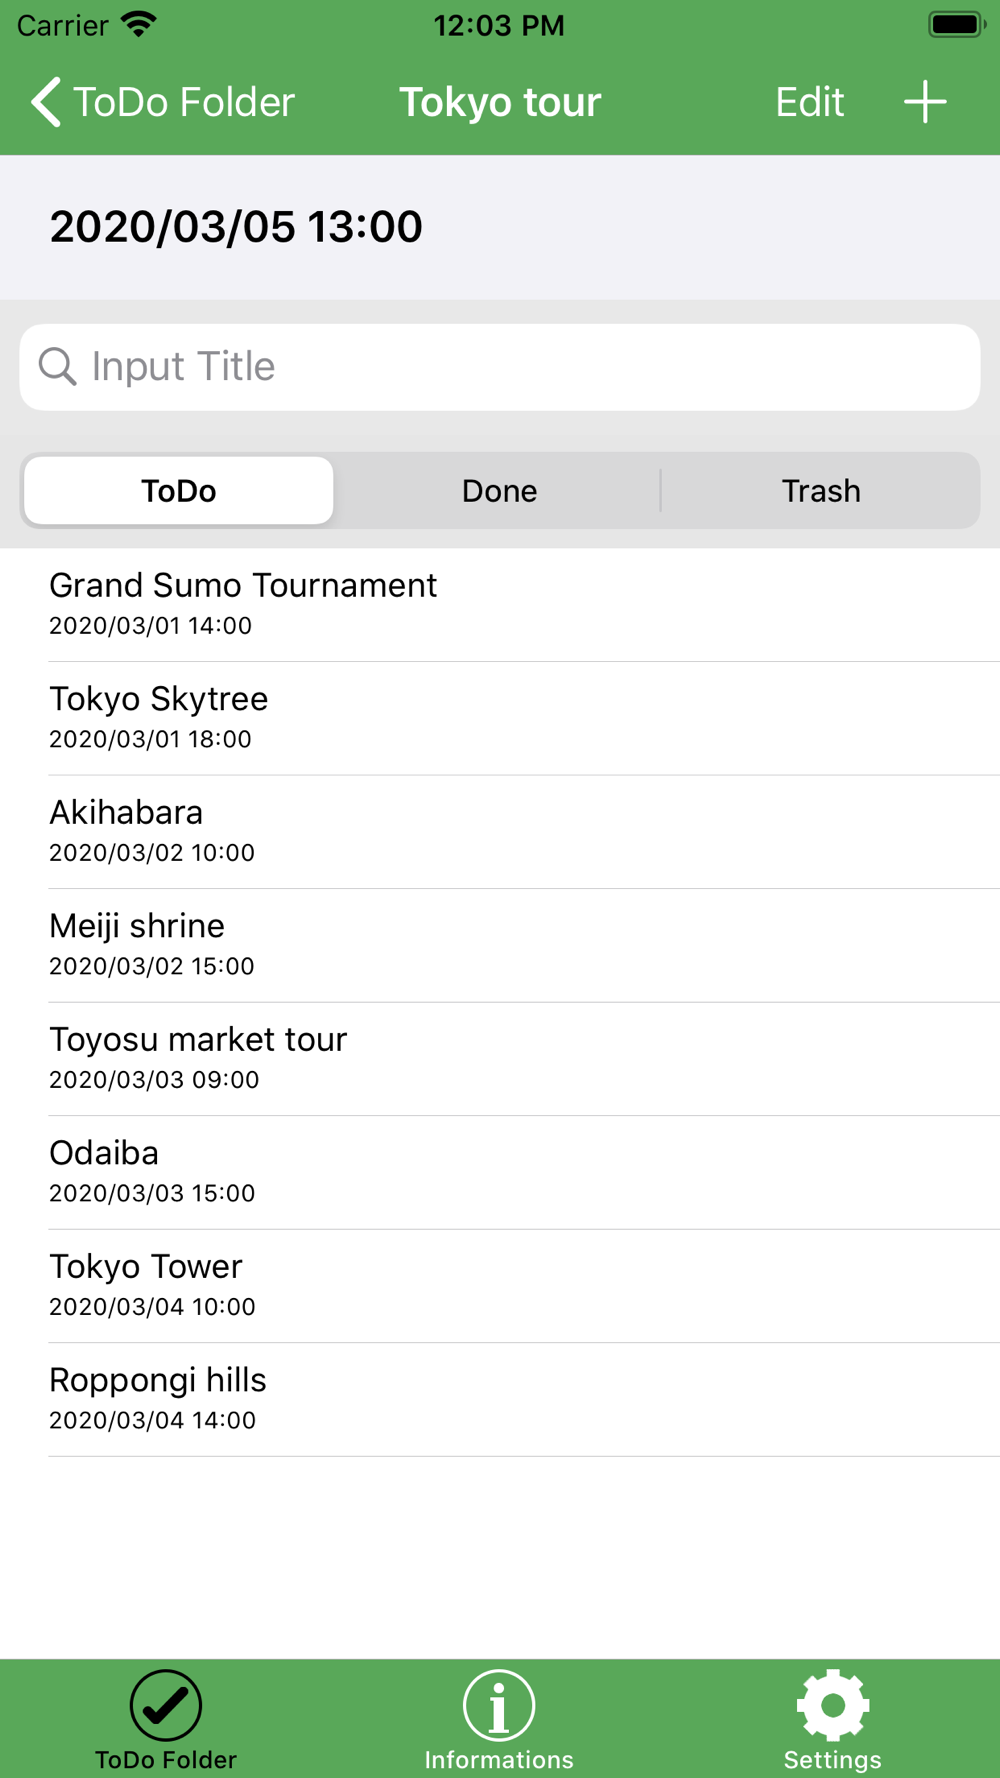Tap the plus icon to add a todo
1000x1778 pixels.
tap(925, 102)
